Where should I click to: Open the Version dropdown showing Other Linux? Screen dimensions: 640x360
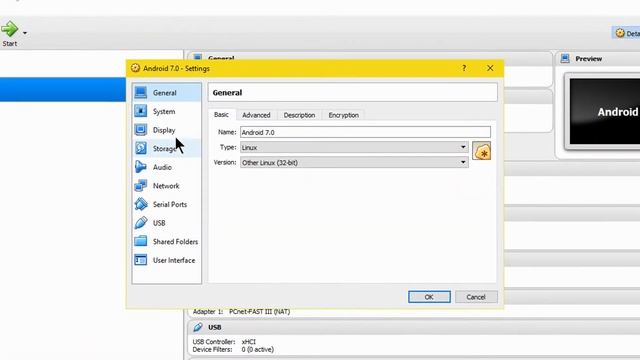pyautogui.click(x=354, y=162)
